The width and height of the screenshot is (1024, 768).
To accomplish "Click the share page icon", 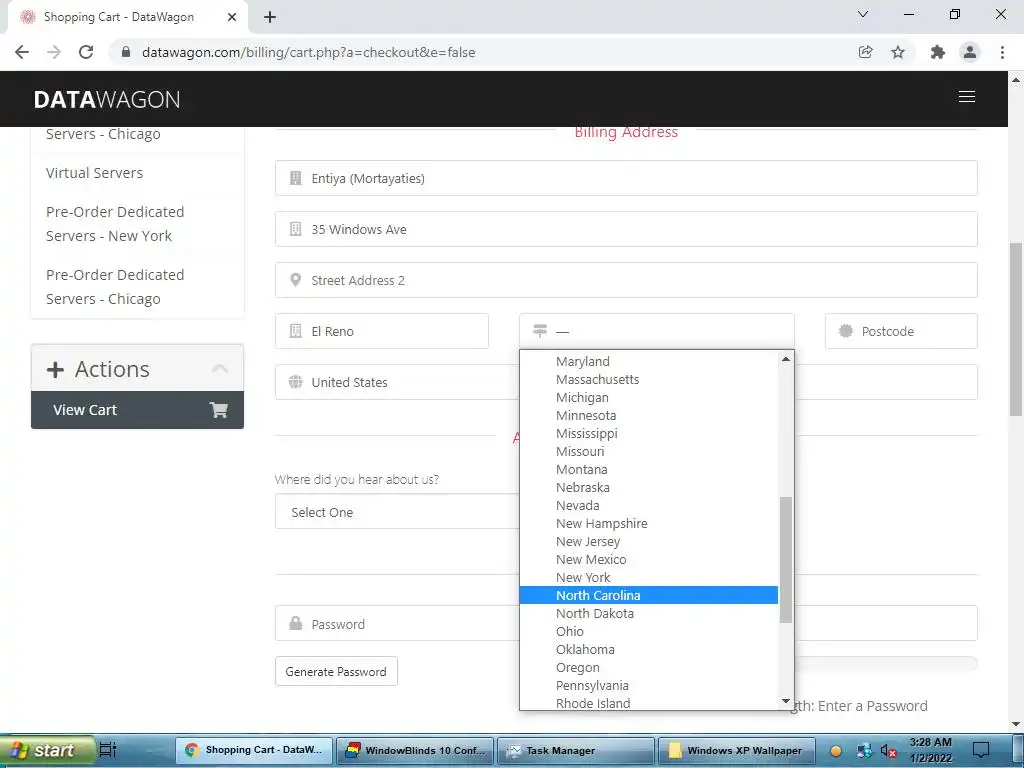I will coord(865,52).
